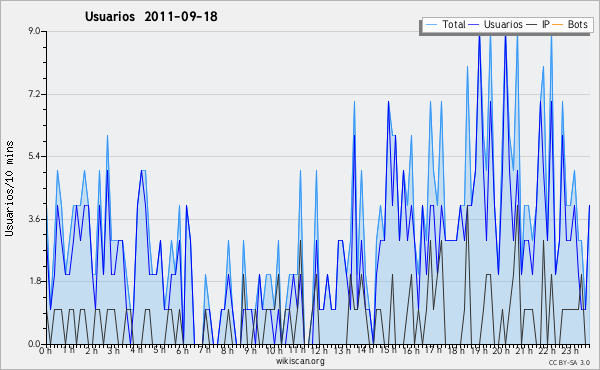Click the y-axis label 'Usuarios/10 mins'
The image size is (600, 370).
point(9,188)
